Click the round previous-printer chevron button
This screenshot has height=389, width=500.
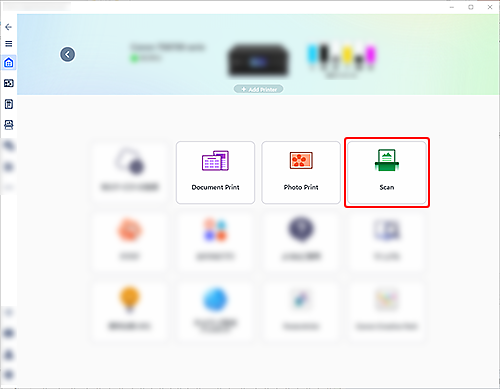pos(67,54)
